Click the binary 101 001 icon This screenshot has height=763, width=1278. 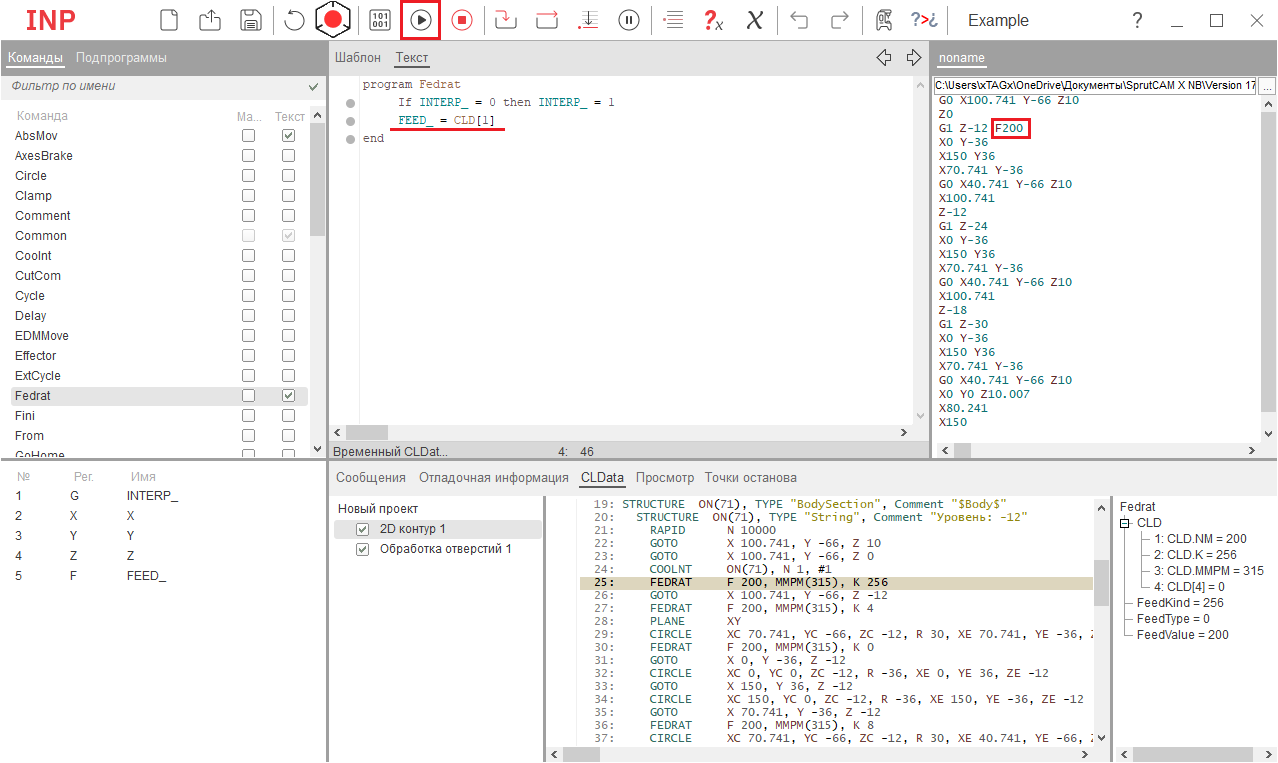380,20
